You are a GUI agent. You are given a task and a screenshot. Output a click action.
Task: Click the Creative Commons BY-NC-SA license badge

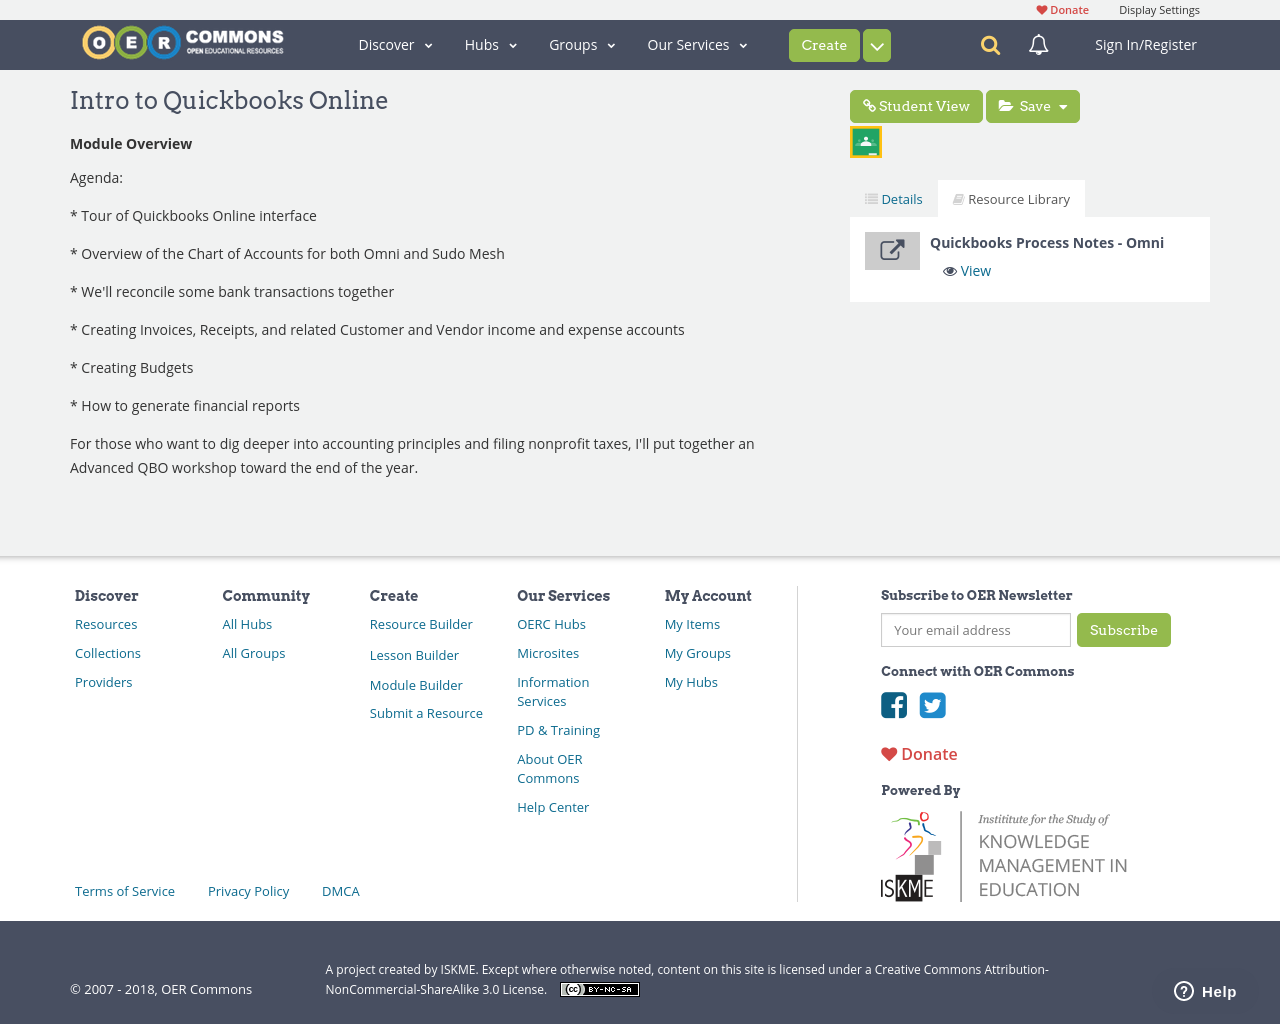tap(599, 988)
